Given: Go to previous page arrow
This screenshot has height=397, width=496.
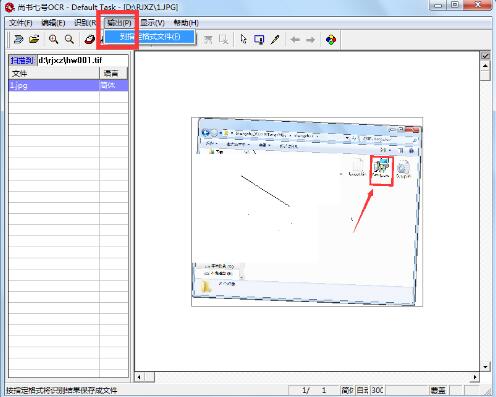Looking at the screenshot, I should point(295,40).
